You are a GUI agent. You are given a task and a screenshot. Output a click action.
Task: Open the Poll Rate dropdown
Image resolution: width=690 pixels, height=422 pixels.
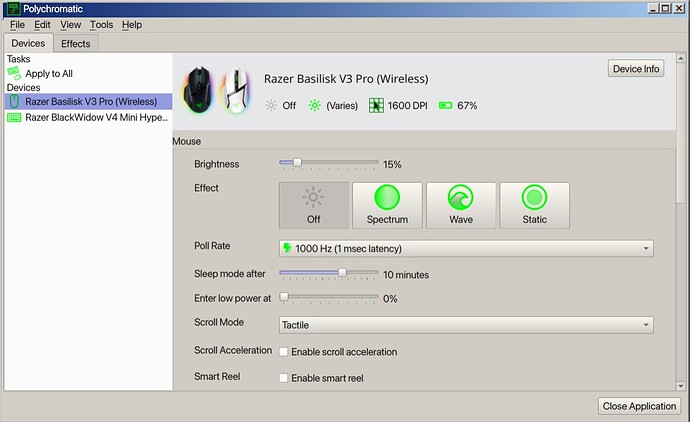coord(466,248)
